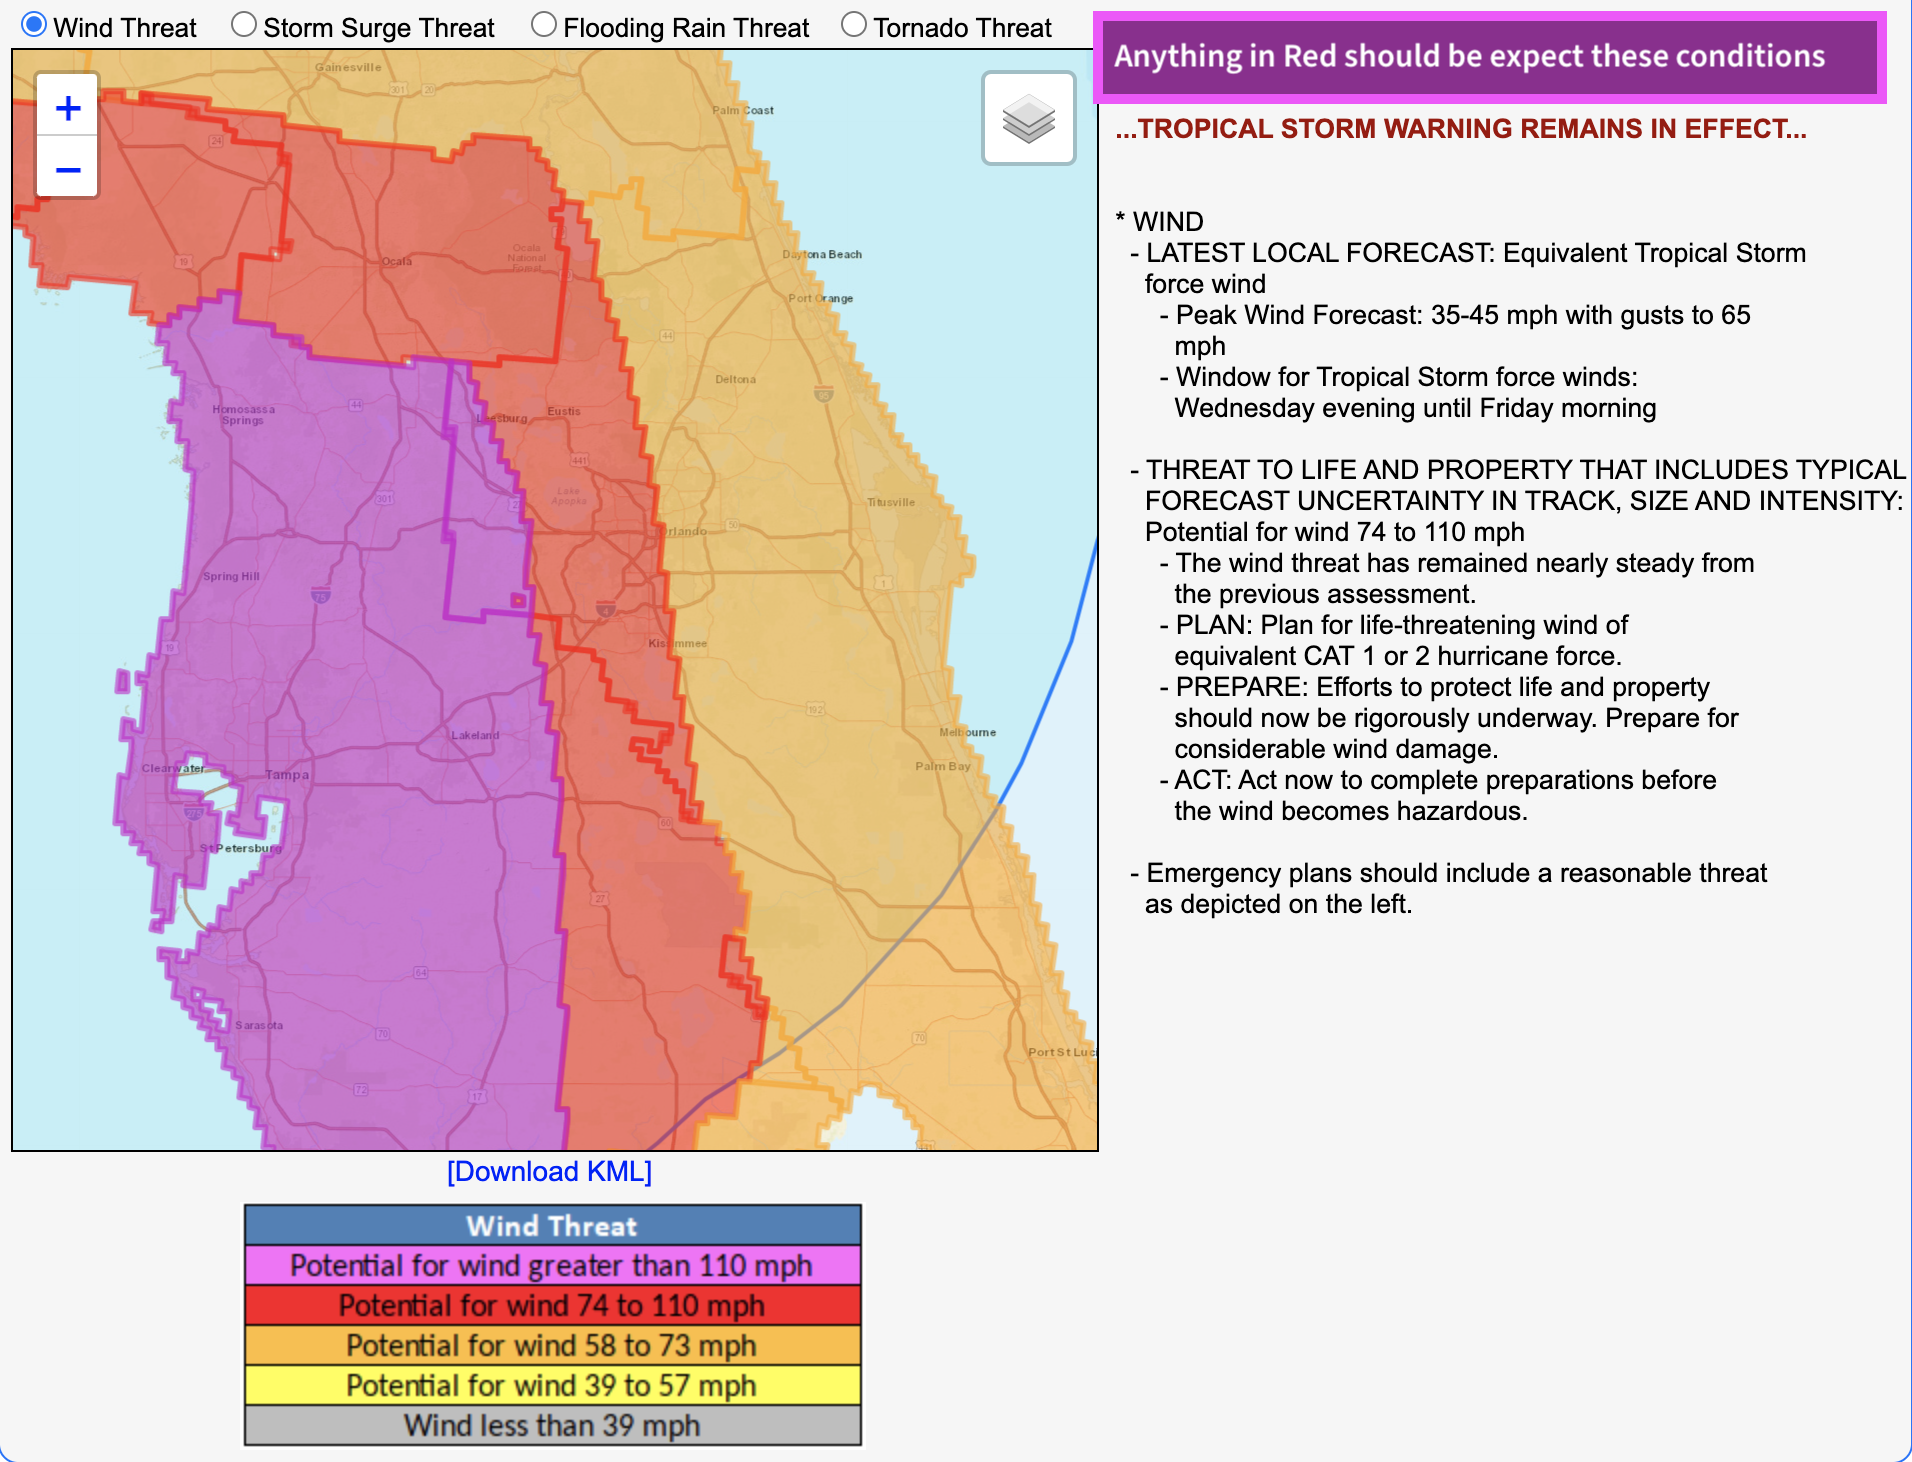Viewport: 1912px width, 1462px height.
Task: Click the red '74 to 110 mph' legend swatch
Action: pos(552,1306)
